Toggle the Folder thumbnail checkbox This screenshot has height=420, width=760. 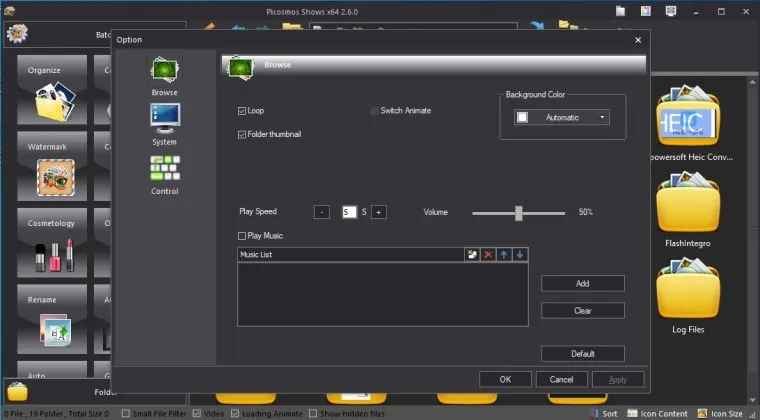tap(242, 135)
